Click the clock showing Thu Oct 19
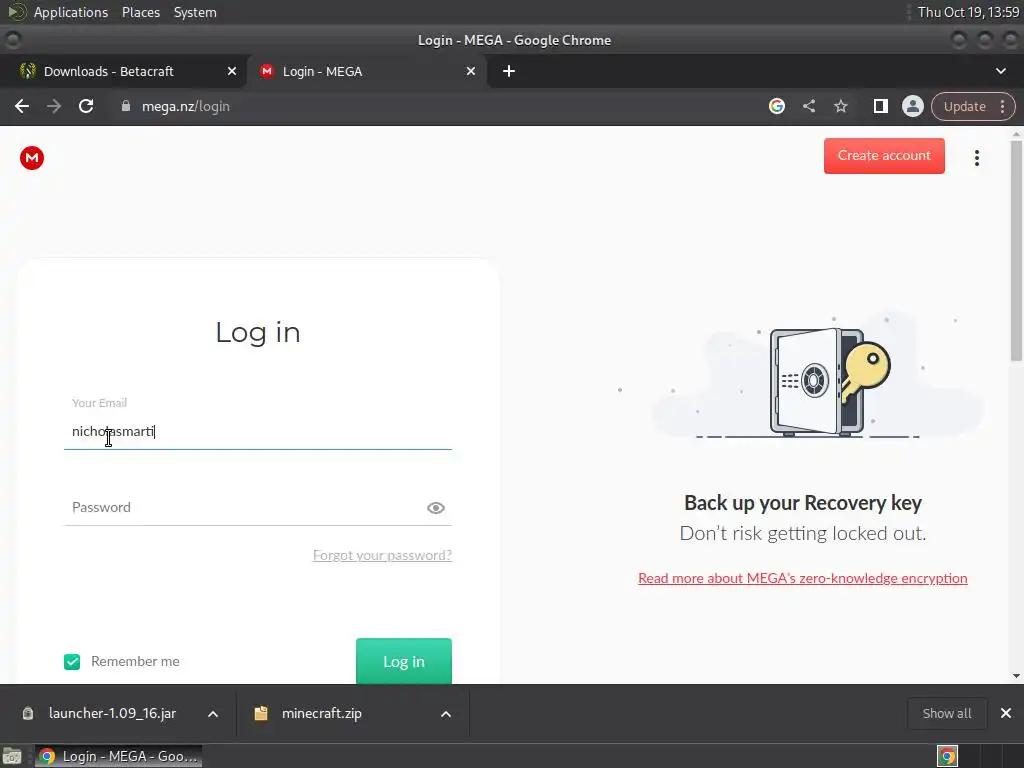 tap(968, 12)
